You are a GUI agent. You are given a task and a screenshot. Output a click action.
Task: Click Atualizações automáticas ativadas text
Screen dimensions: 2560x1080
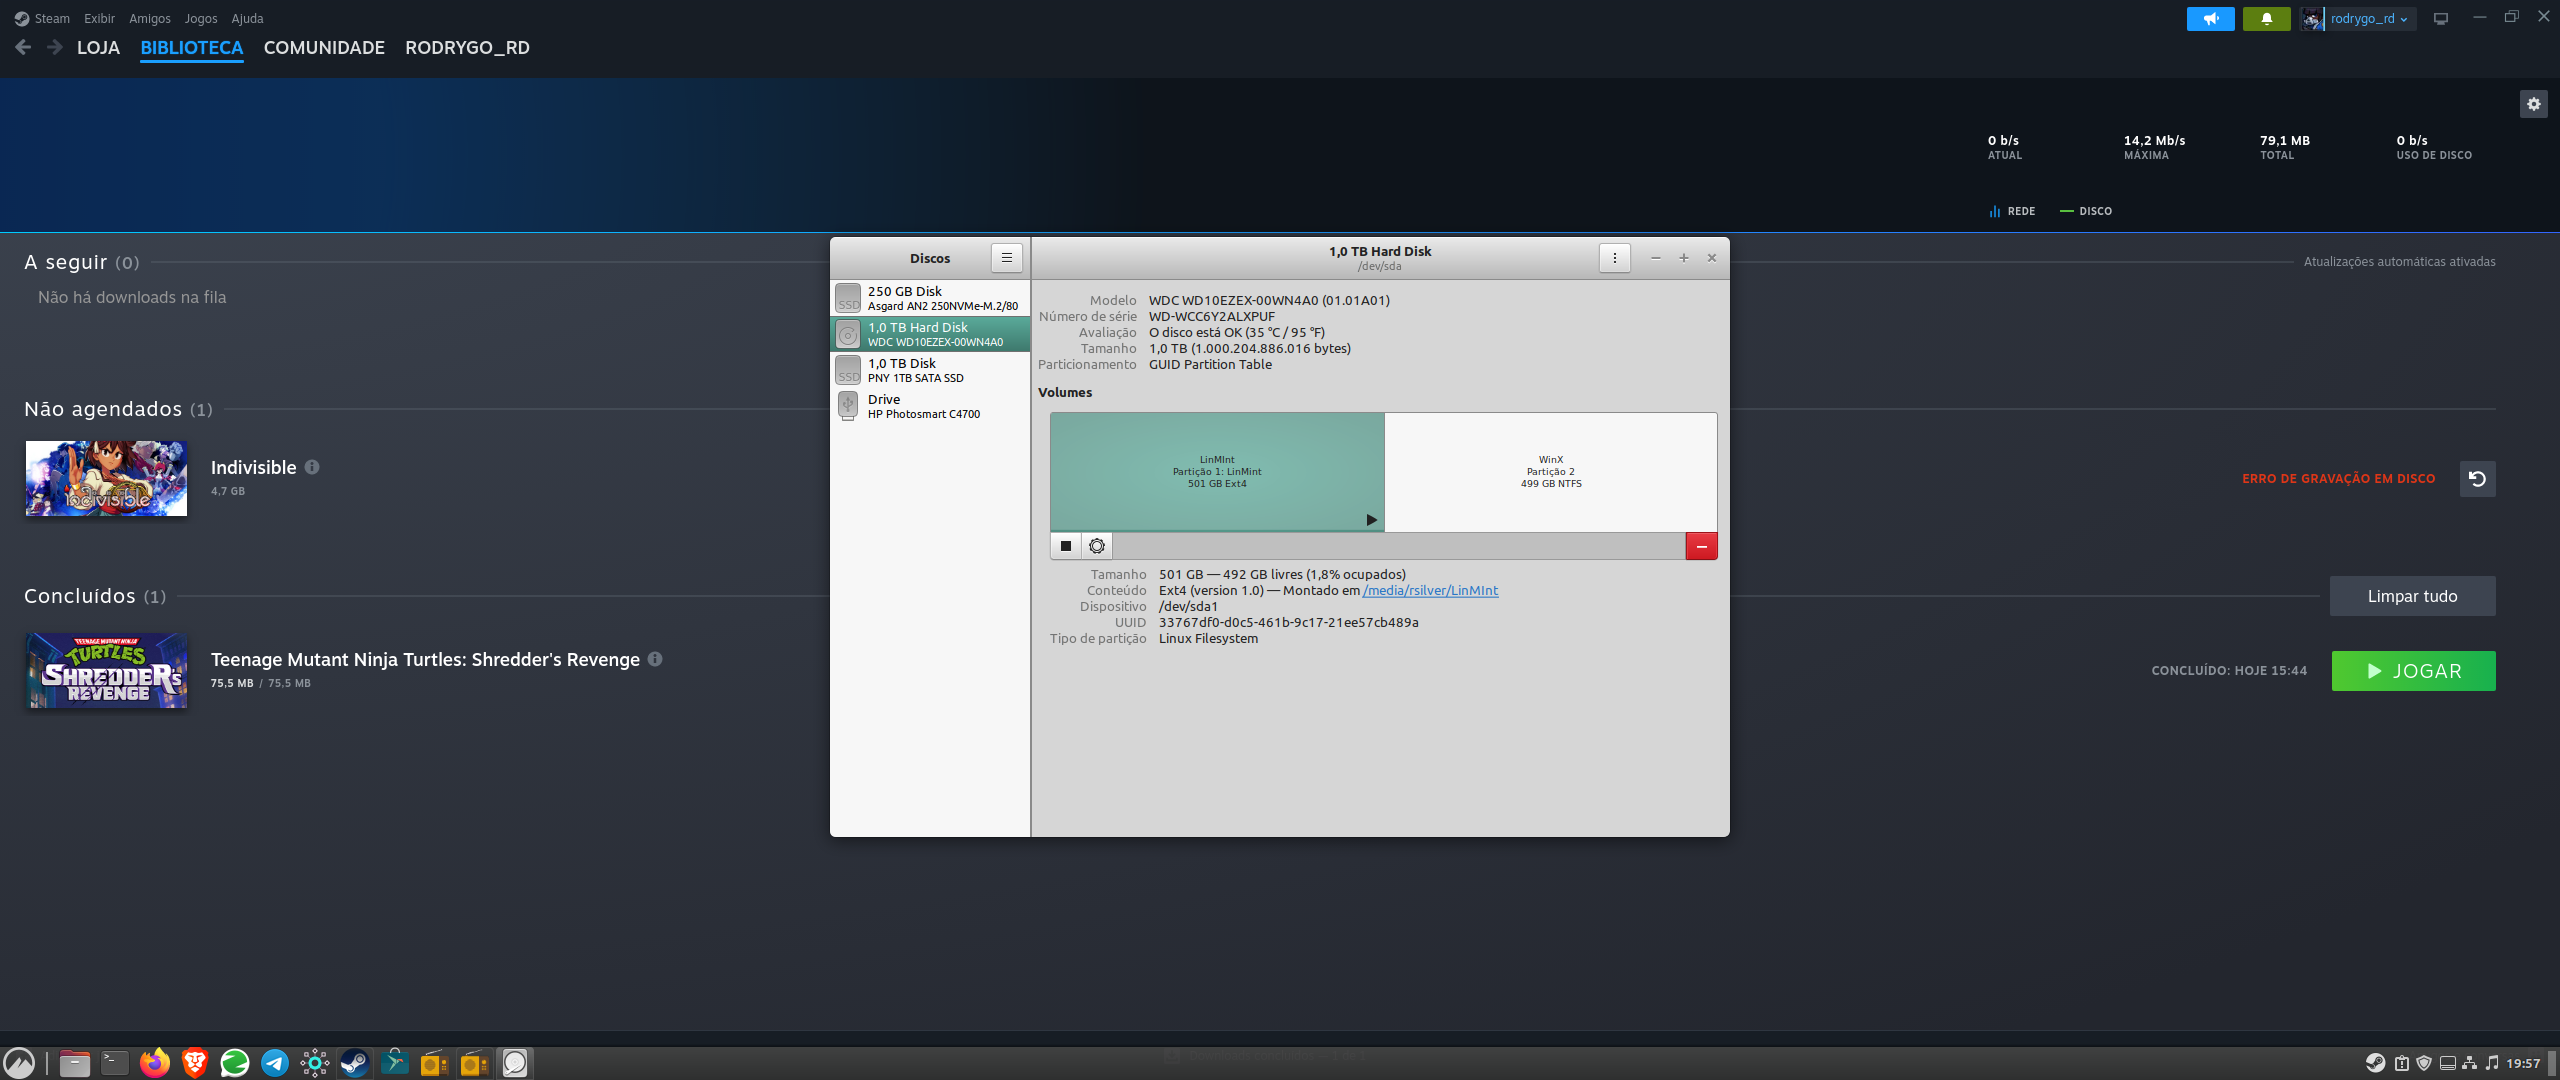2399,262
